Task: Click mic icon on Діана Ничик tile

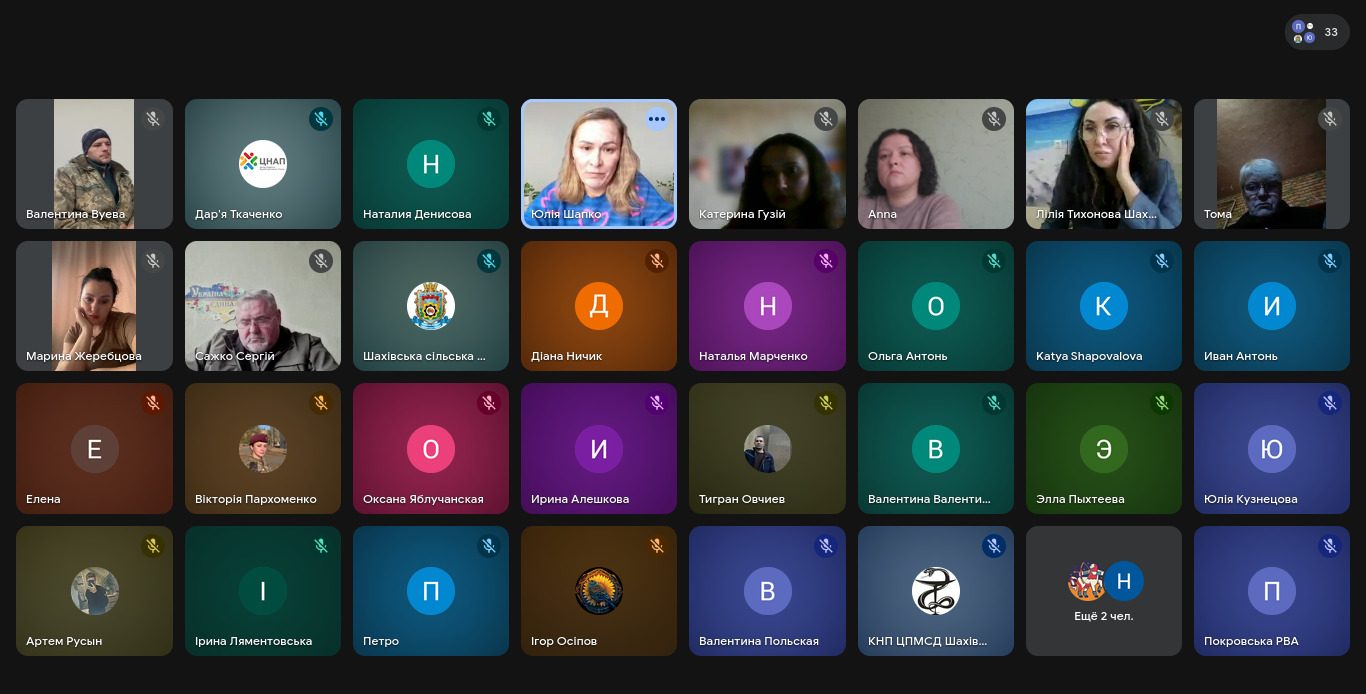Action: point(656,261)
